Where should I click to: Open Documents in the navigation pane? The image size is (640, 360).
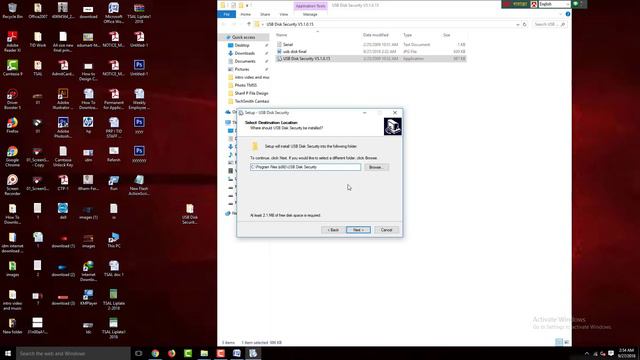point(245,61)
